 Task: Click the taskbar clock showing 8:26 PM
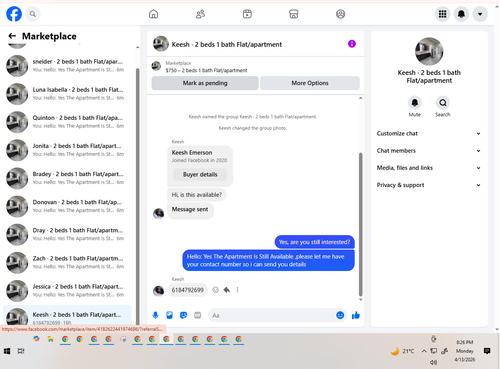click(x=464, y=351)
